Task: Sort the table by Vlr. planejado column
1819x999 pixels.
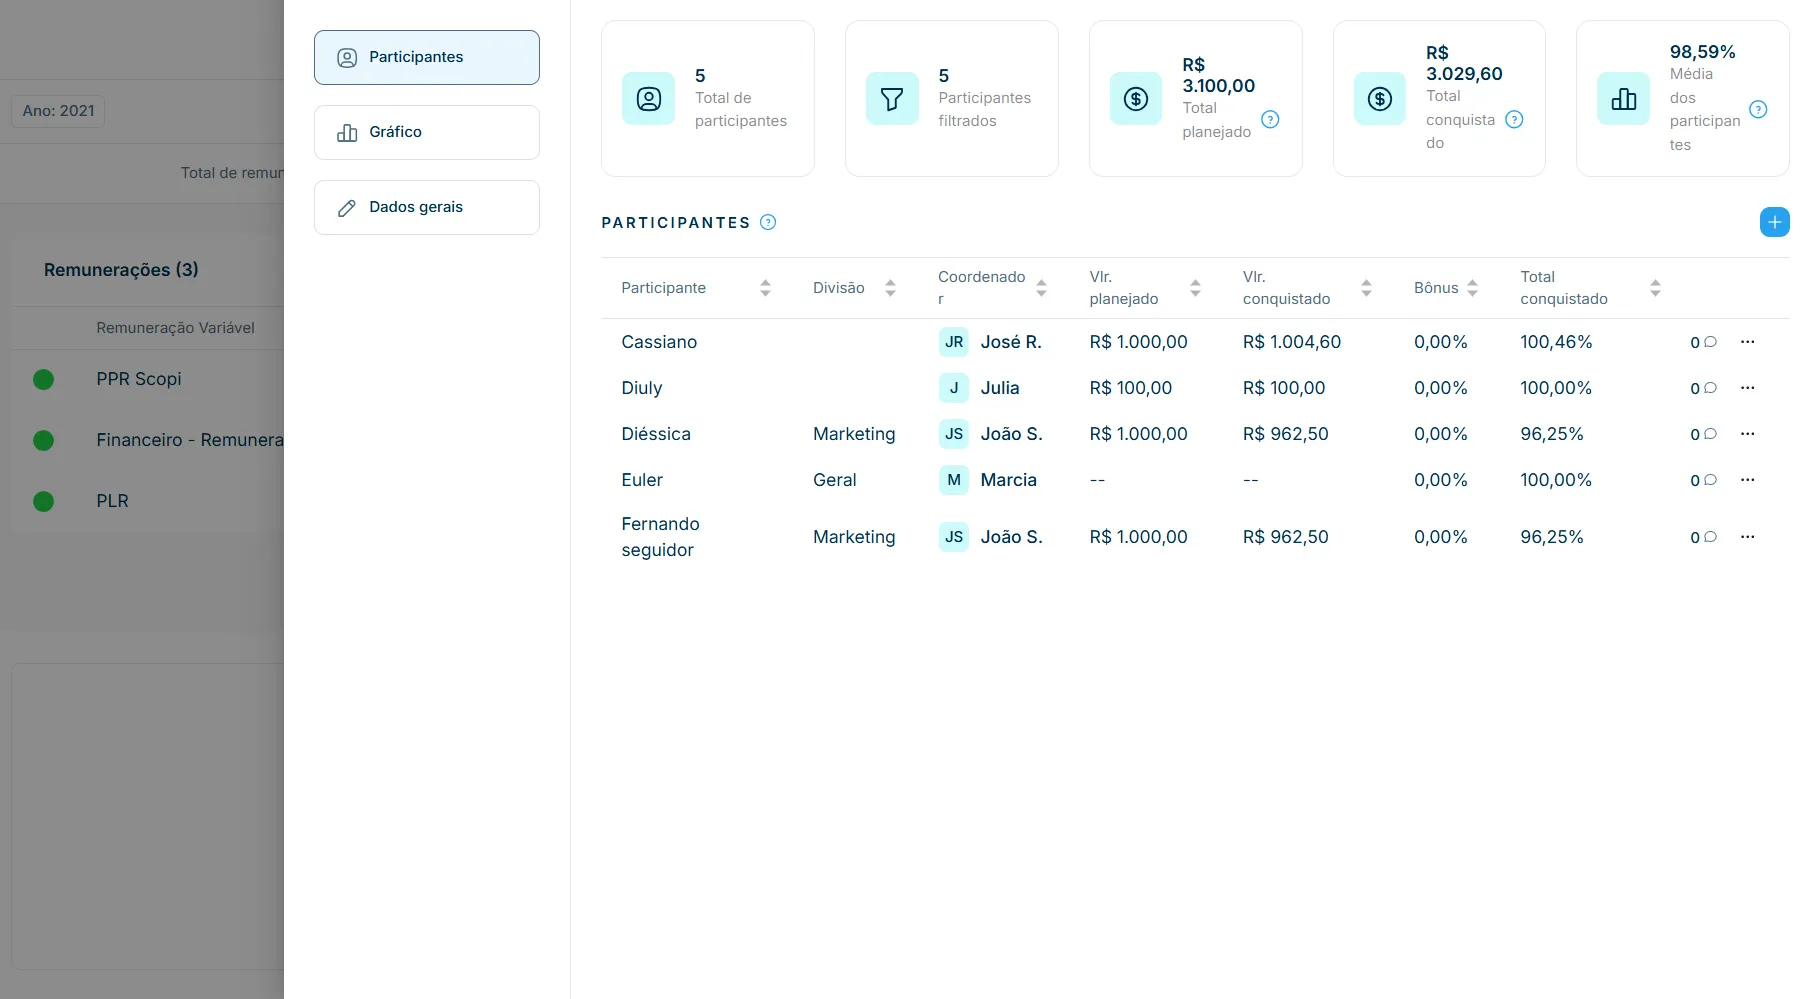Action: point(1195,288)
